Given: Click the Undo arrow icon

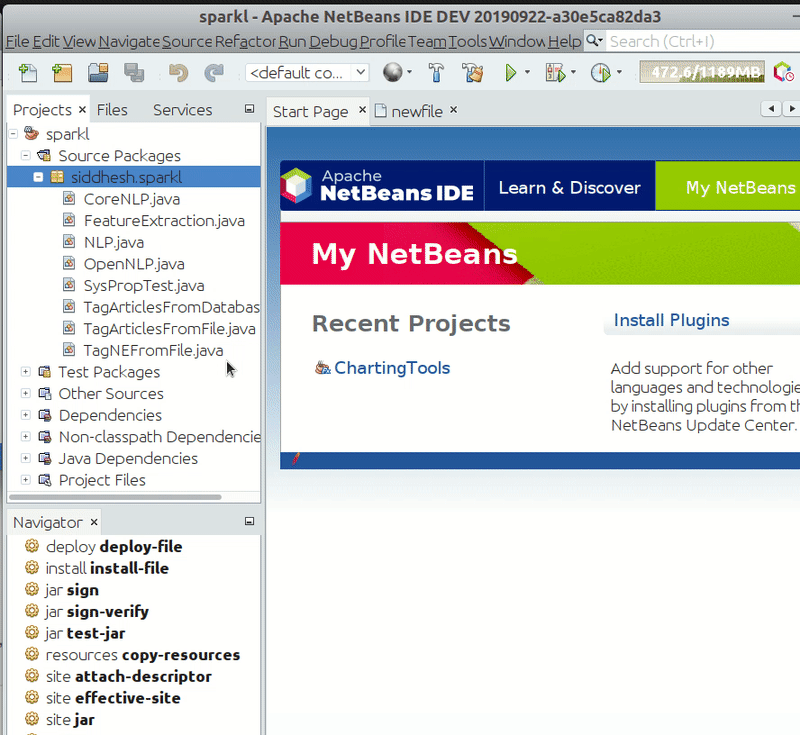Looking at the screenshot, I should coord(179,73).
